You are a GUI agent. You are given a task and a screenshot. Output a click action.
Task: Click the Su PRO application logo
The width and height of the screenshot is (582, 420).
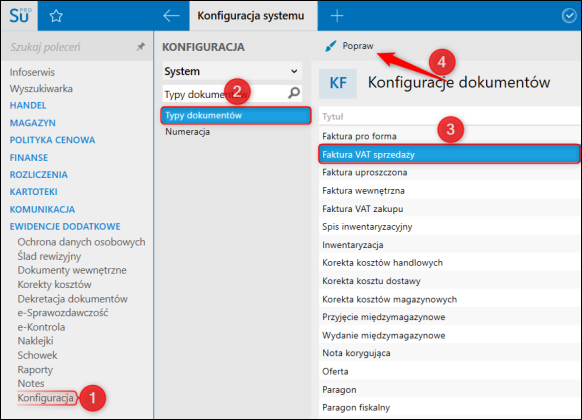(20, 16)
